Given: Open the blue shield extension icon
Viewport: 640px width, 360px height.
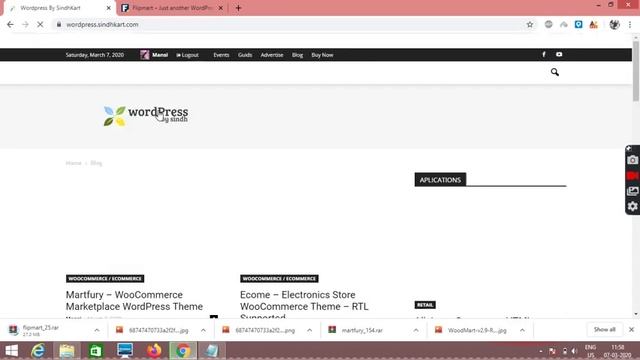Looking at the screenshot, I should click(578, 24).
